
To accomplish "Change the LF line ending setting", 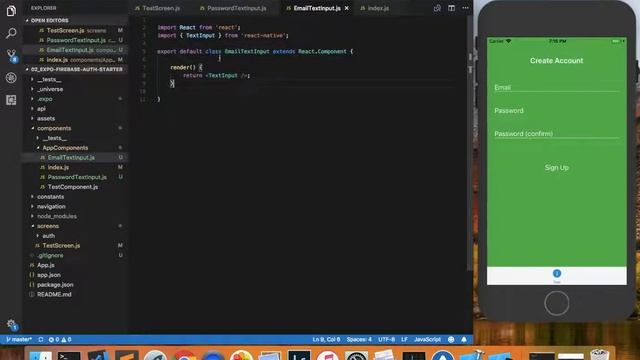I will (404, 340).
